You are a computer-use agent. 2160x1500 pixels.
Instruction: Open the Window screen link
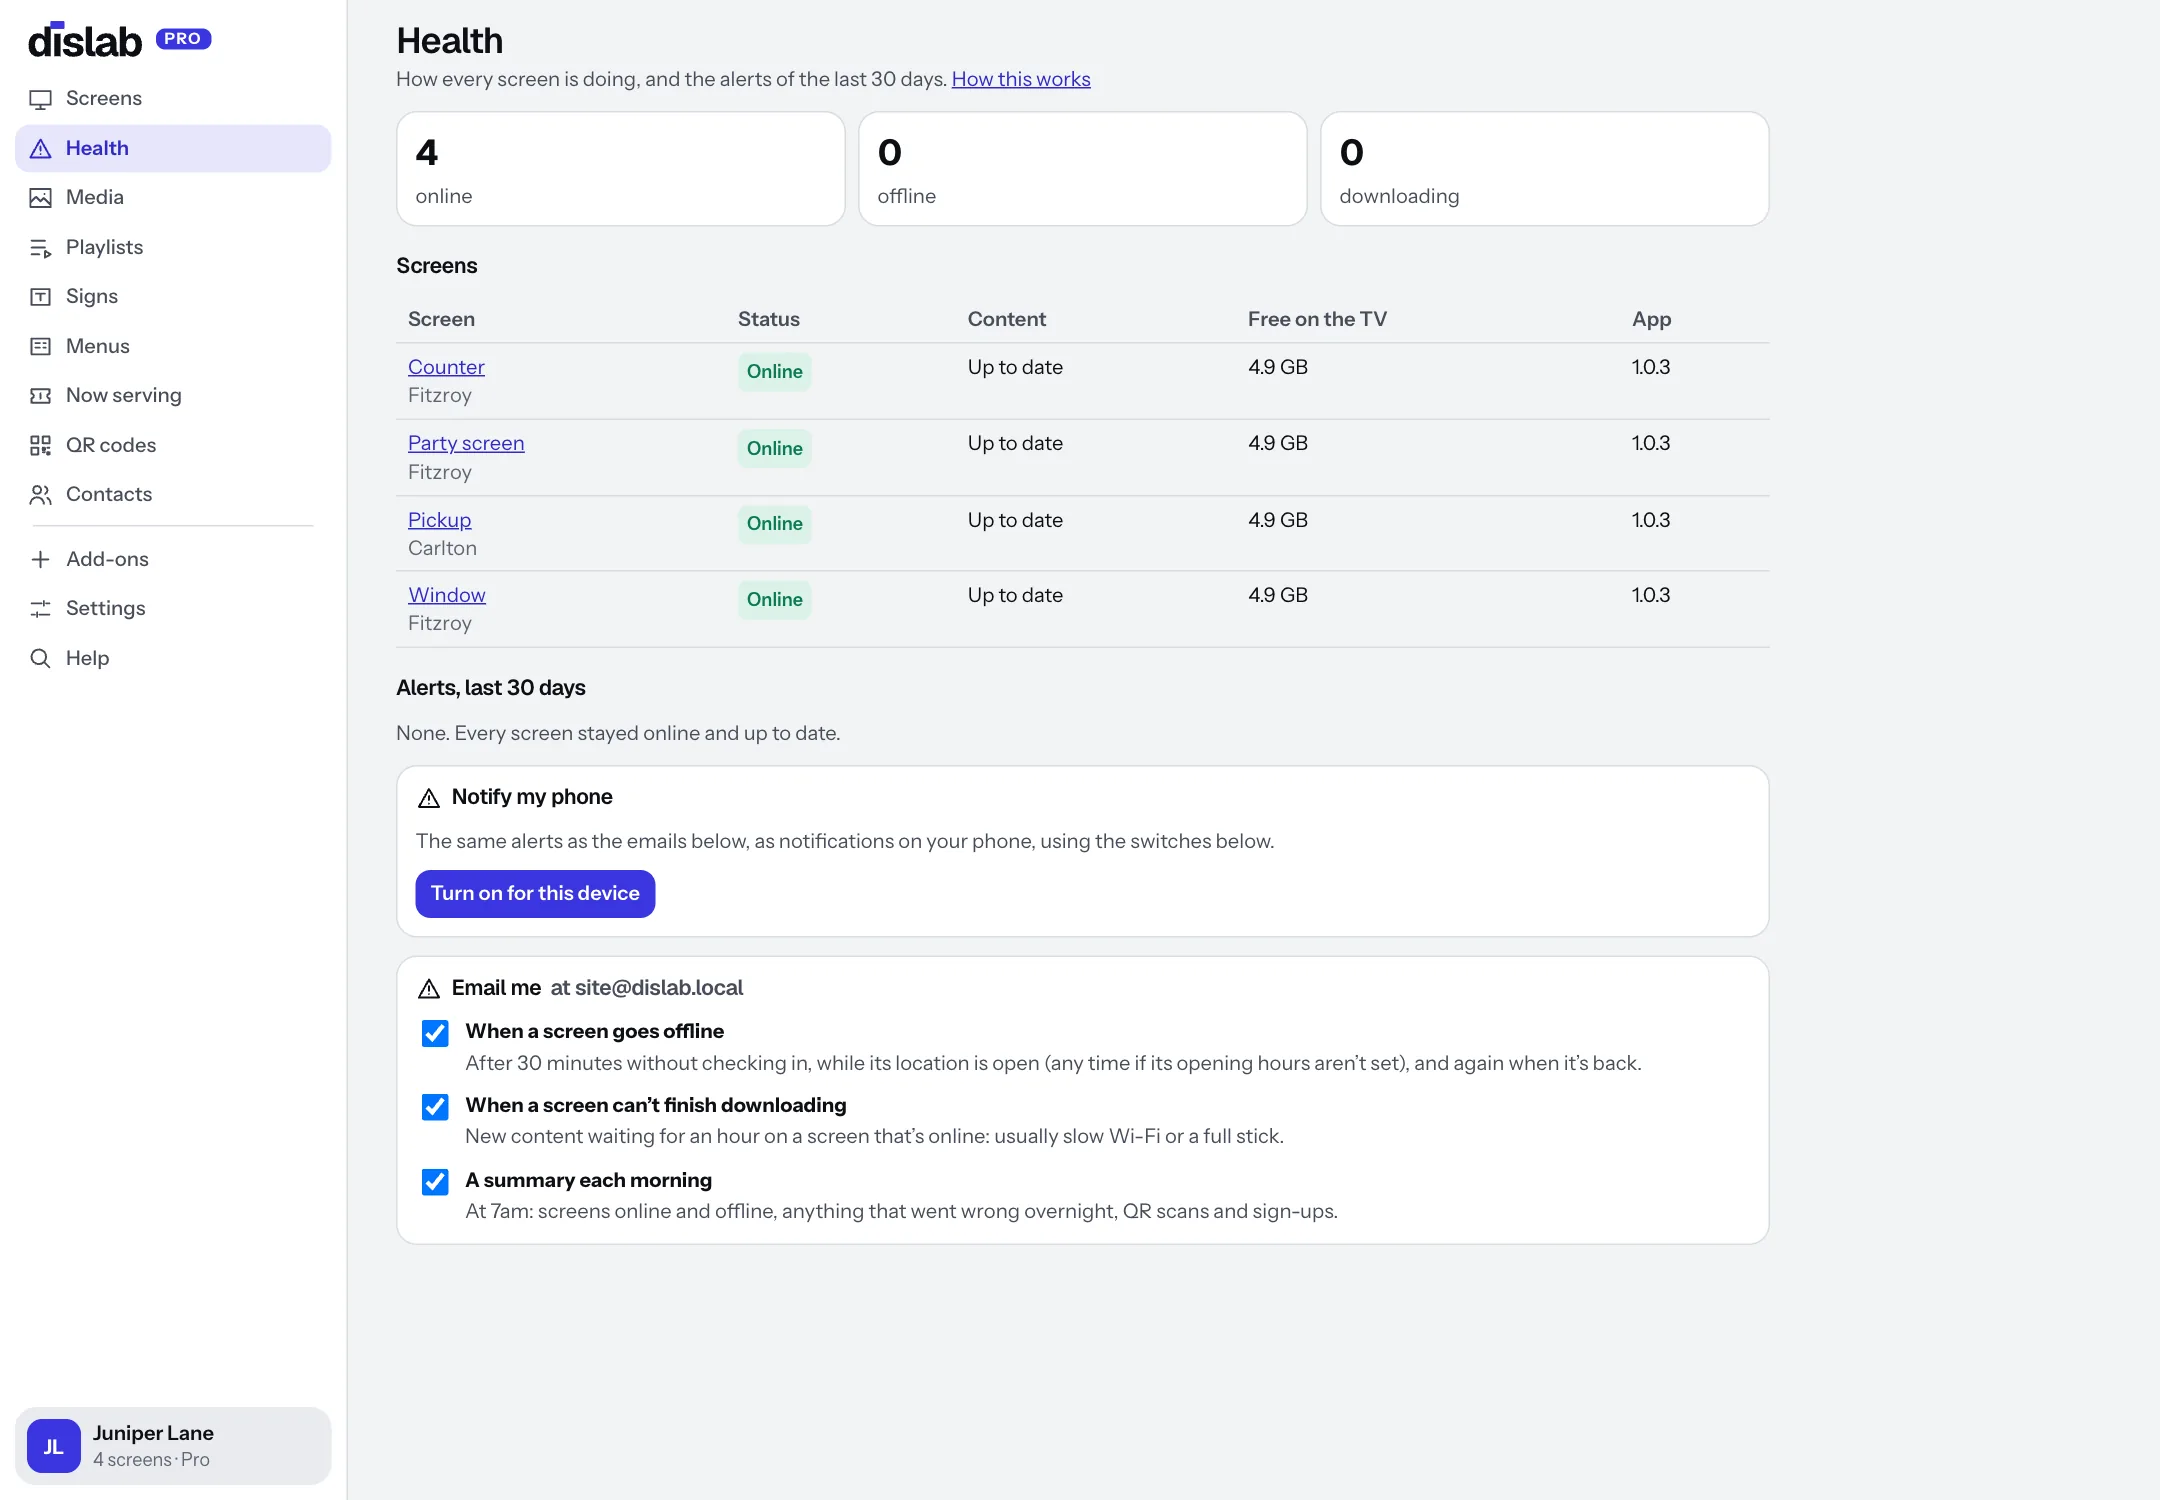click(447, 595)
